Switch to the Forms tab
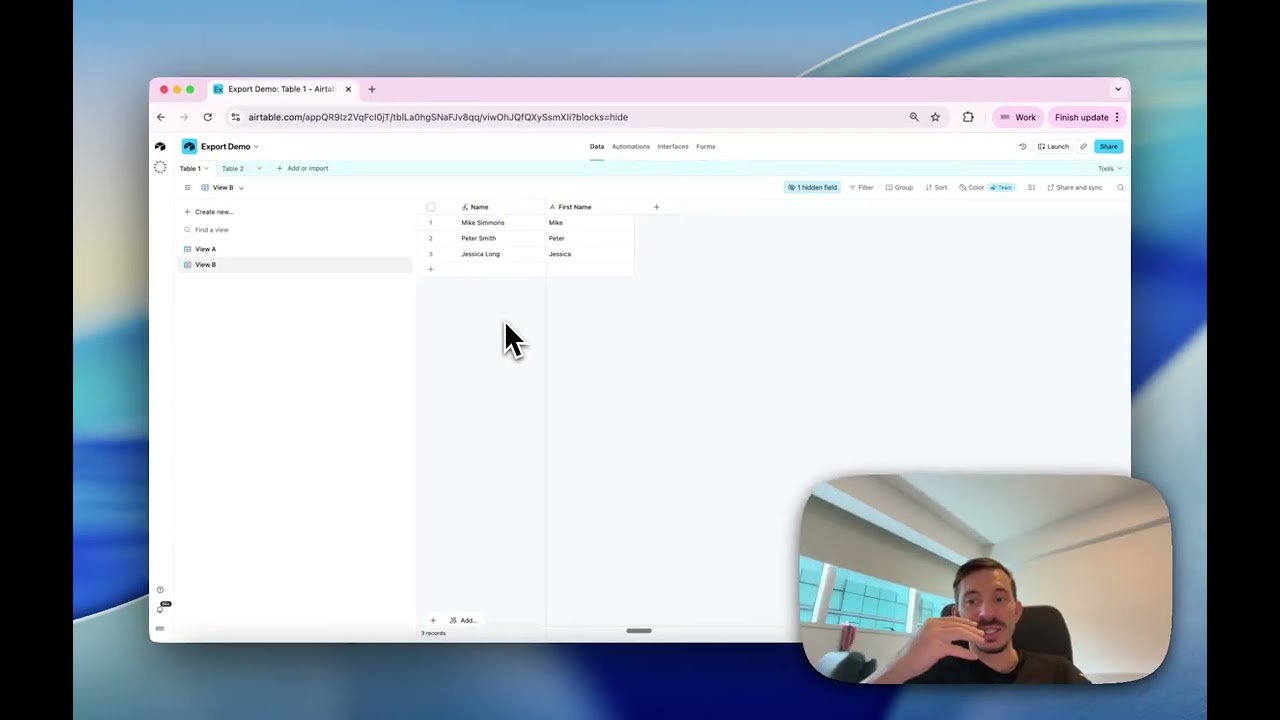Image resolution: width=1280 pixels, height=720 pixels. (x=706, y=147)
